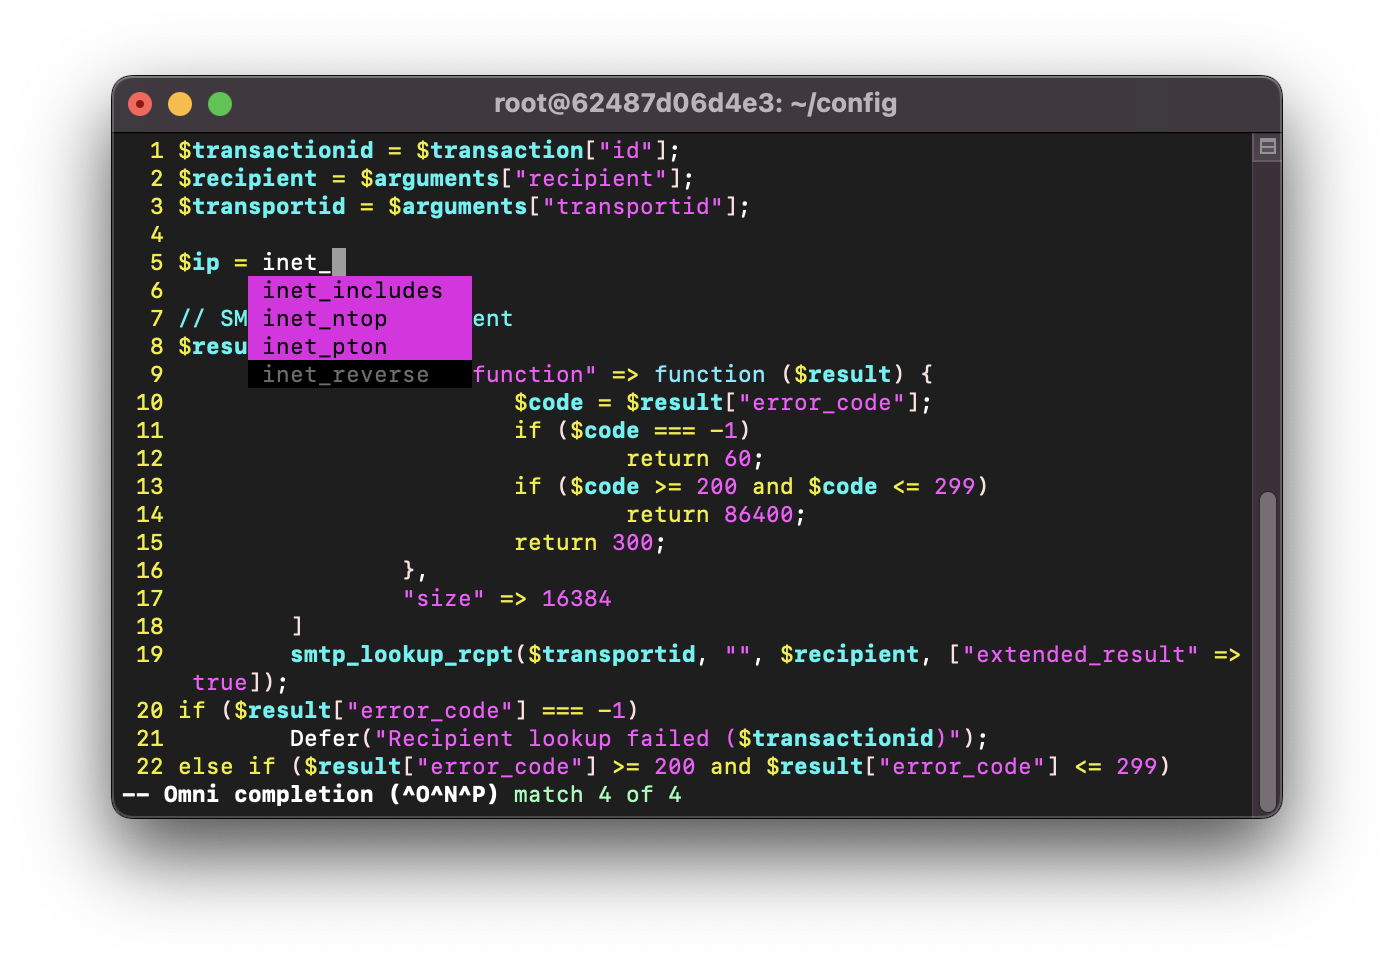Click the match 4 of 4 status message
1394x966 pixels.
tap(598, 794)
